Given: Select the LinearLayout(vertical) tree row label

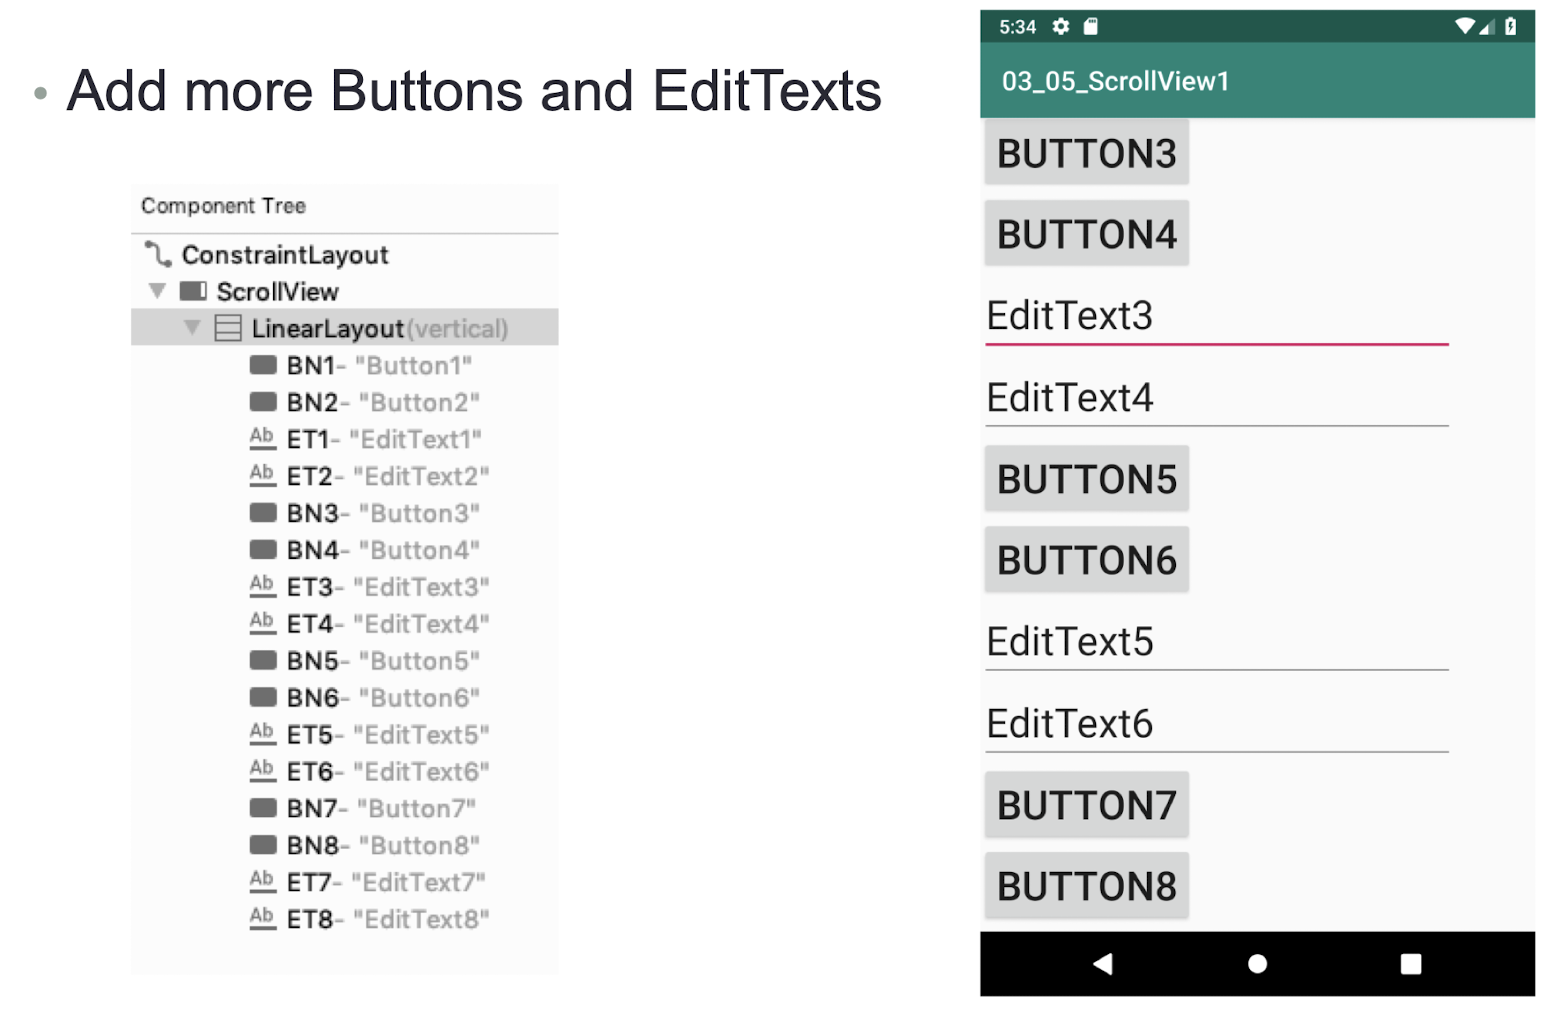Looking at the screenshot, I should pos(380,328).
